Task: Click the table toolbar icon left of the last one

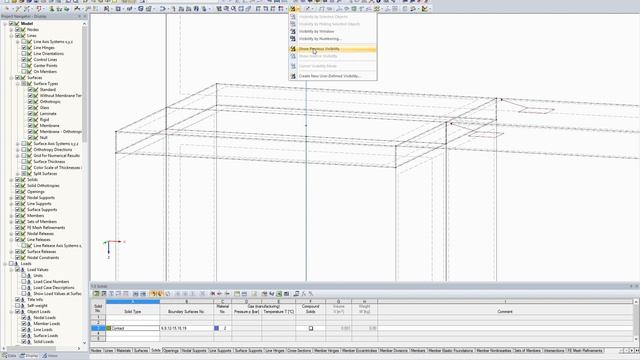Action: [x=304, y=294]
